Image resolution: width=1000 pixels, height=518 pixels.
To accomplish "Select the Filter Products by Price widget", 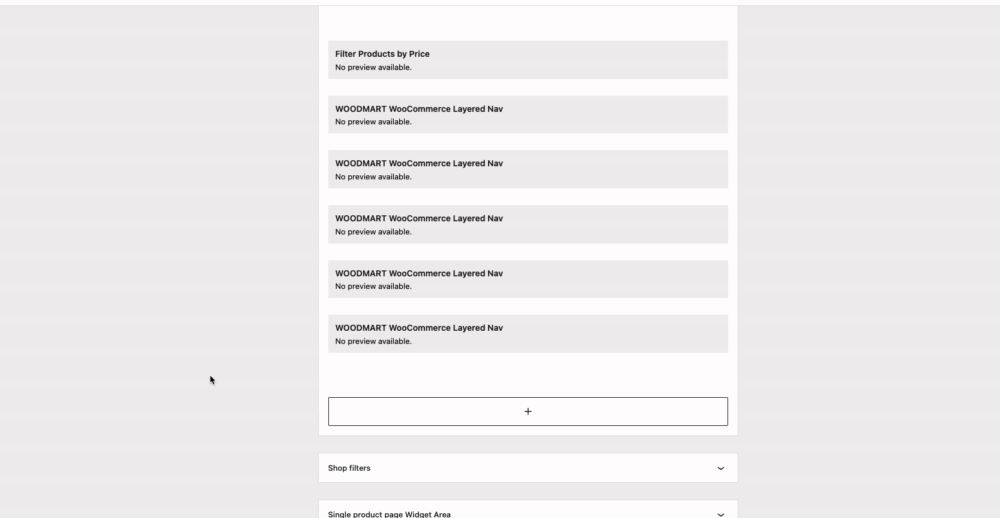I will tap(527, 60).
